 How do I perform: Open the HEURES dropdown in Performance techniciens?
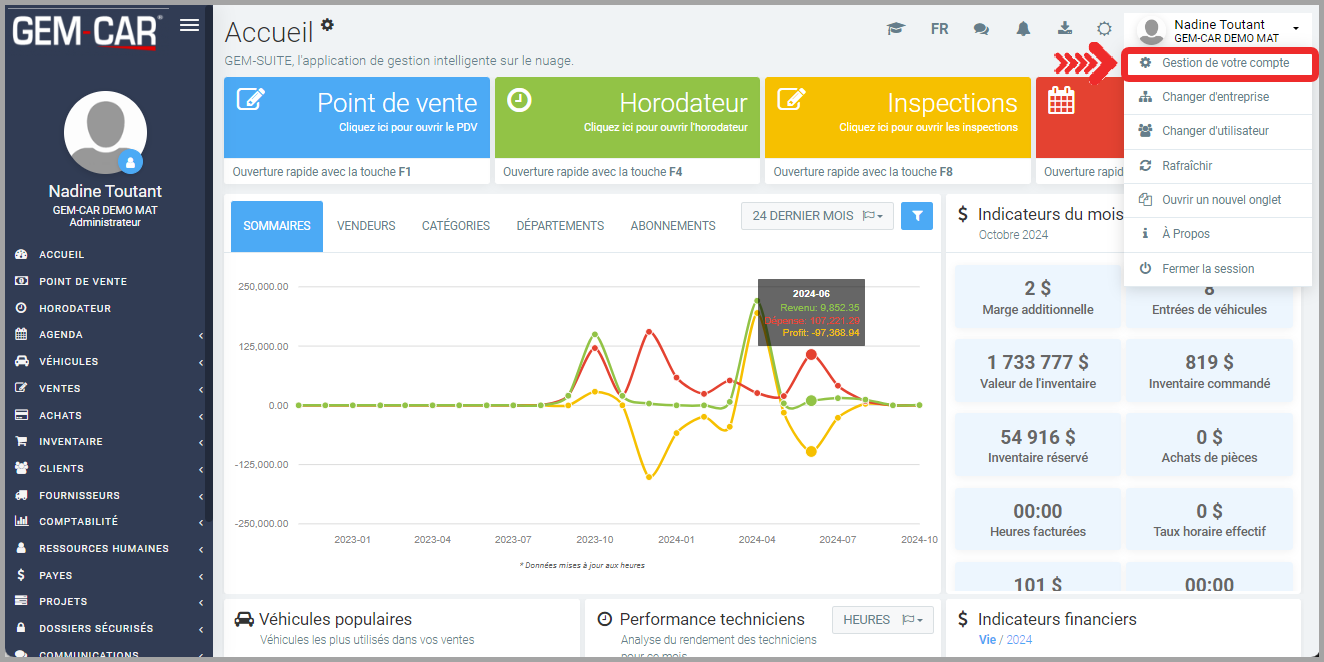[x=883, y=620]
